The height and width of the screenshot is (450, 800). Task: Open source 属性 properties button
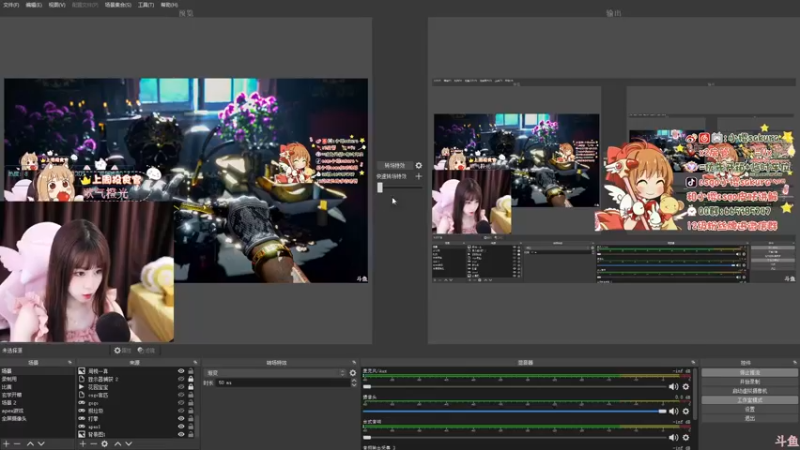122,351
